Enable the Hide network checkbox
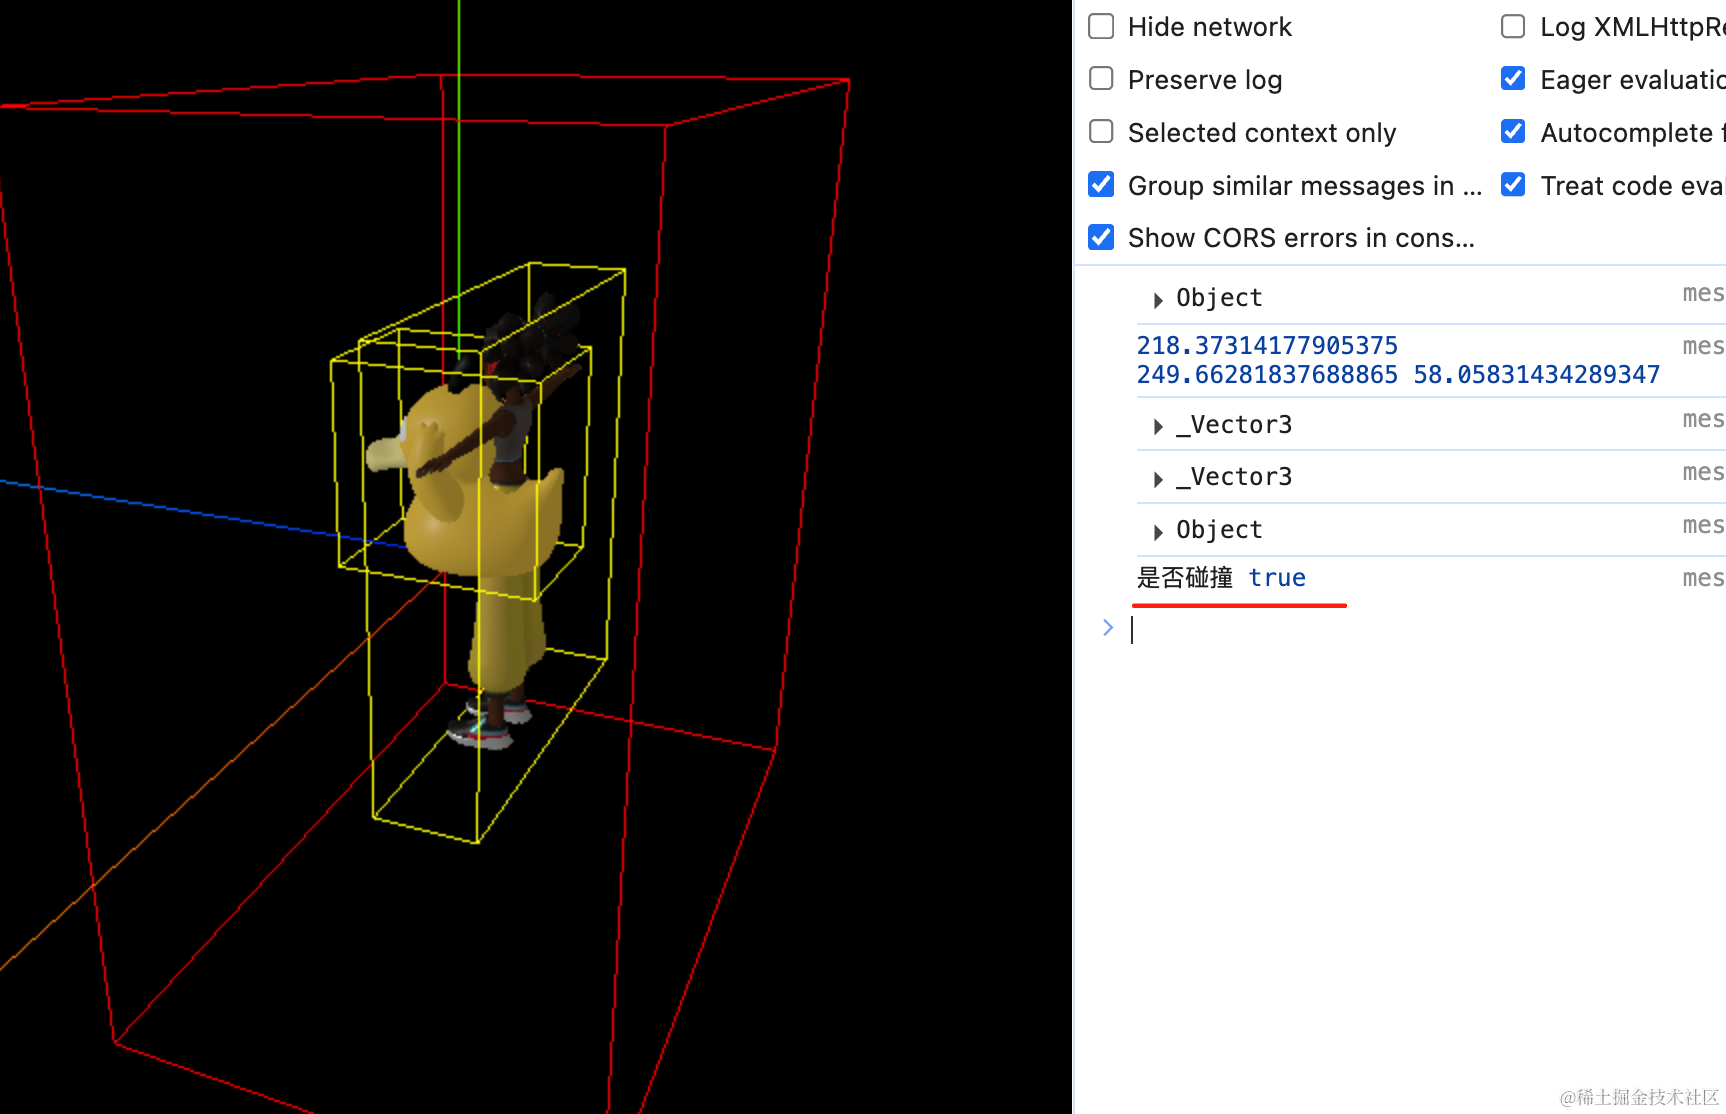This screenshot has height=1114, width=1726. tap(1101, 26)
